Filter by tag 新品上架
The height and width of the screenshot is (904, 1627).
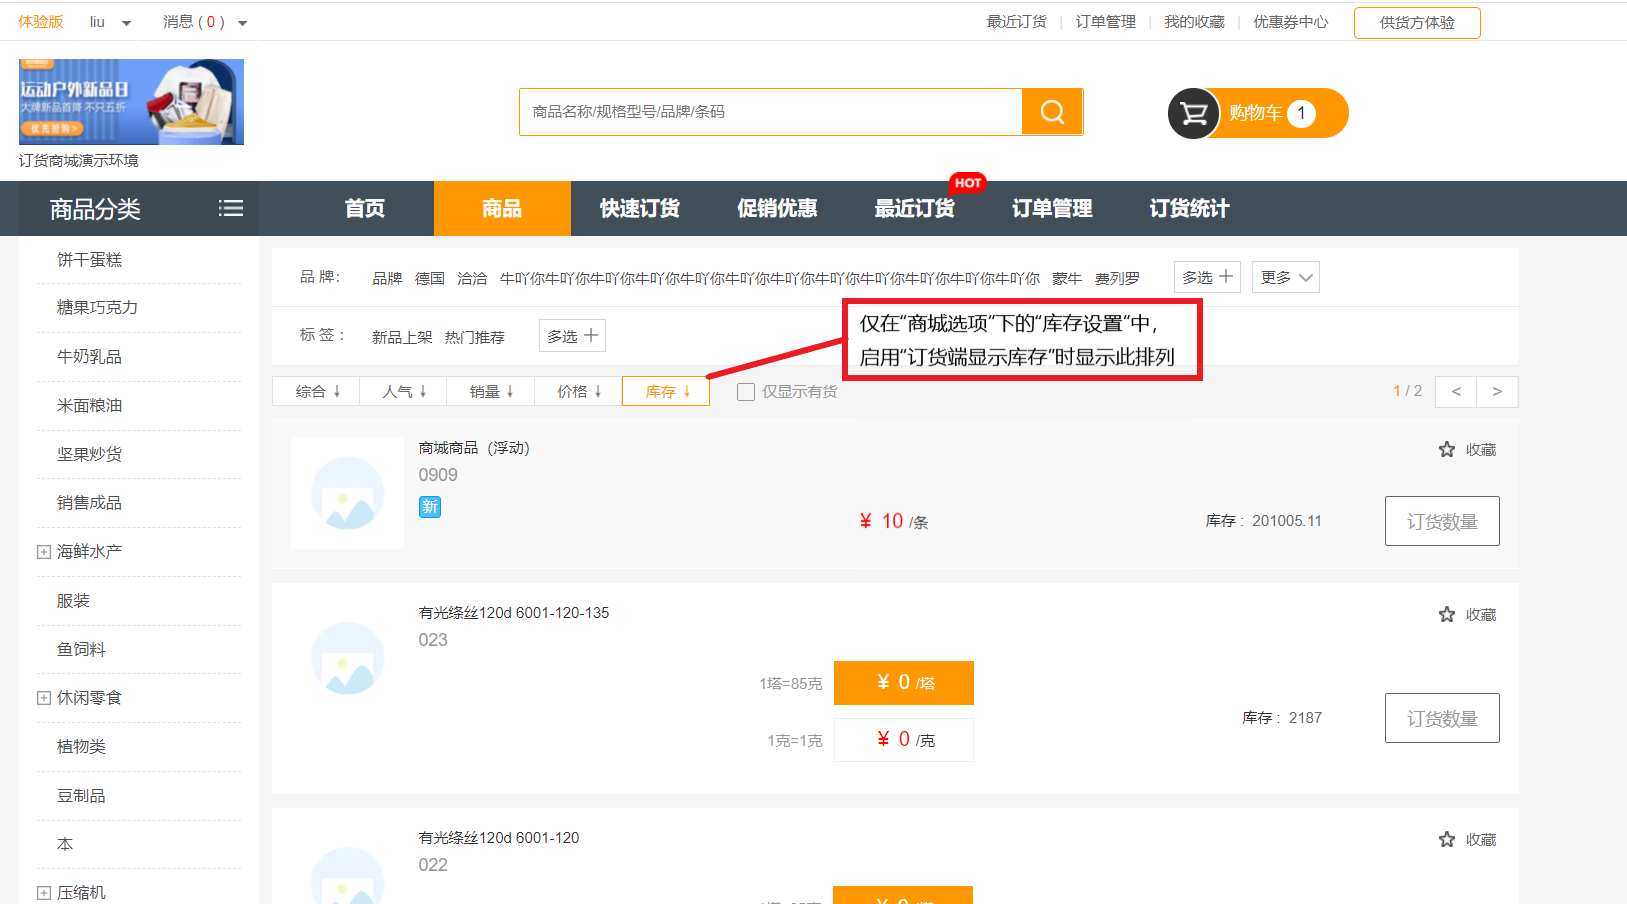pyautogui.click(x=402, y=337)
